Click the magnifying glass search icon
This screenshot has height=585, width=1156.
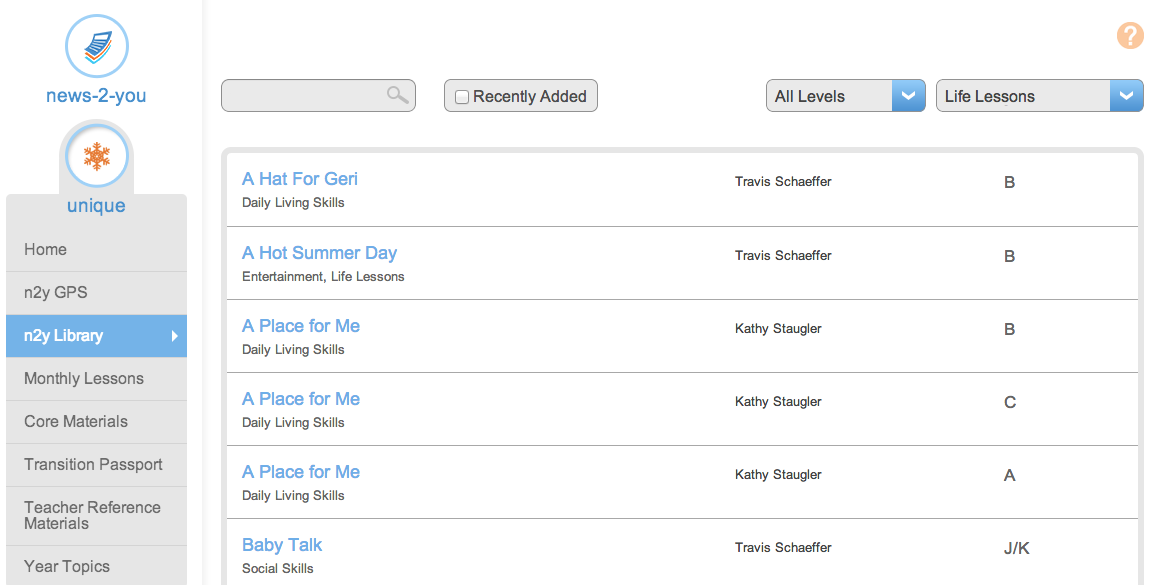(x=397, y=96)
